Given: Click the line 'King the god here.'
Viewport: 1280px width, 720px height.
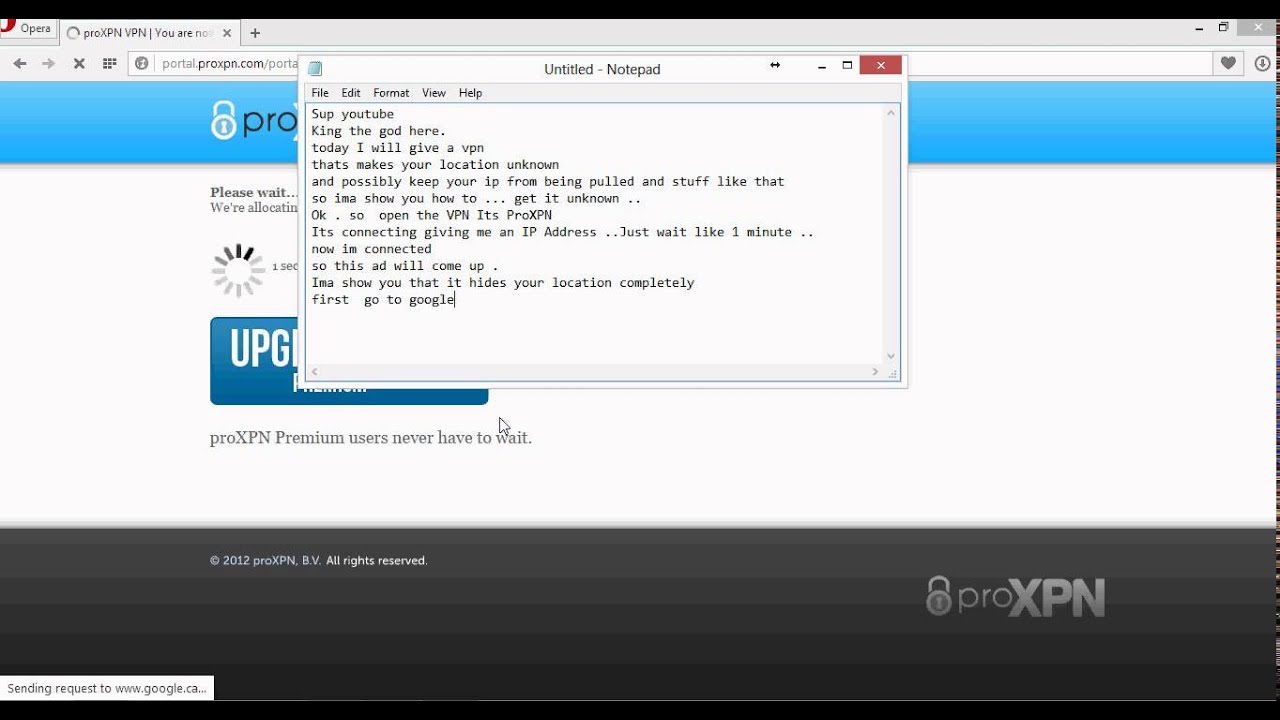Looking at the screenshot, I should point(379,131).
